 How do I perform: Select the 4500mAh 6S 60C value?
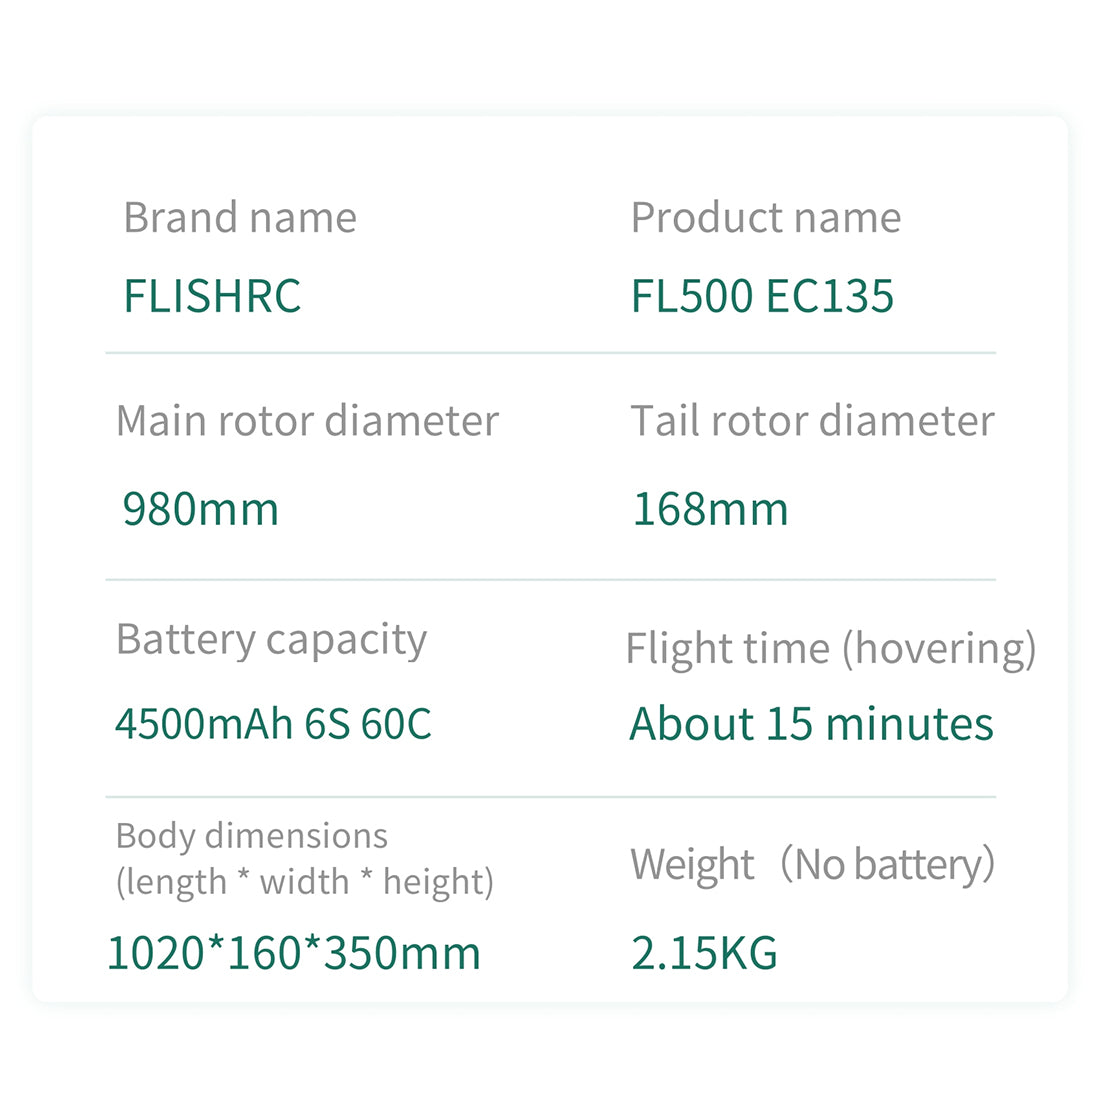pos(273,724)
